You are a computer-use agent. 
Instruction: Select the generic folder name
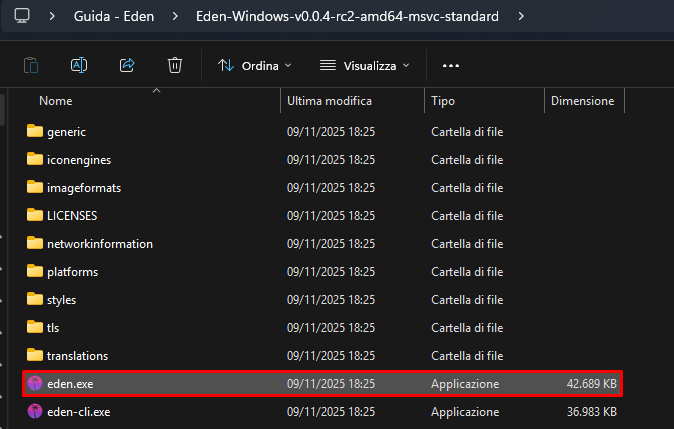coord(66,132)
